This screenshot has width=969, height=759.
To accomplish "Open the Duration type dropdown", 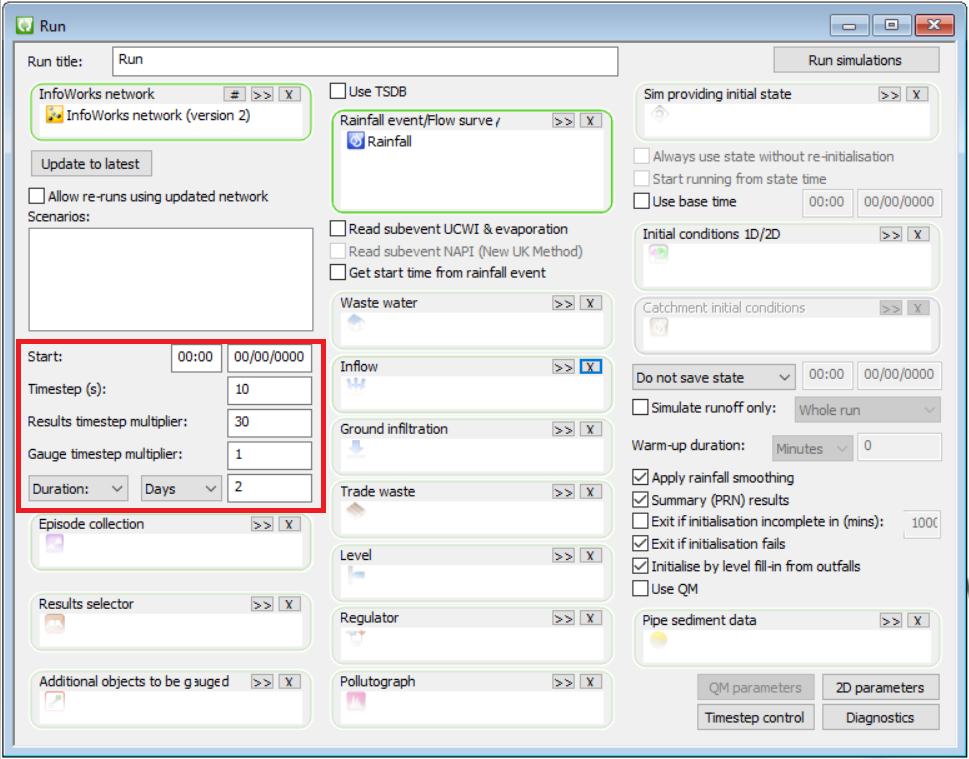I will (77, 490).
